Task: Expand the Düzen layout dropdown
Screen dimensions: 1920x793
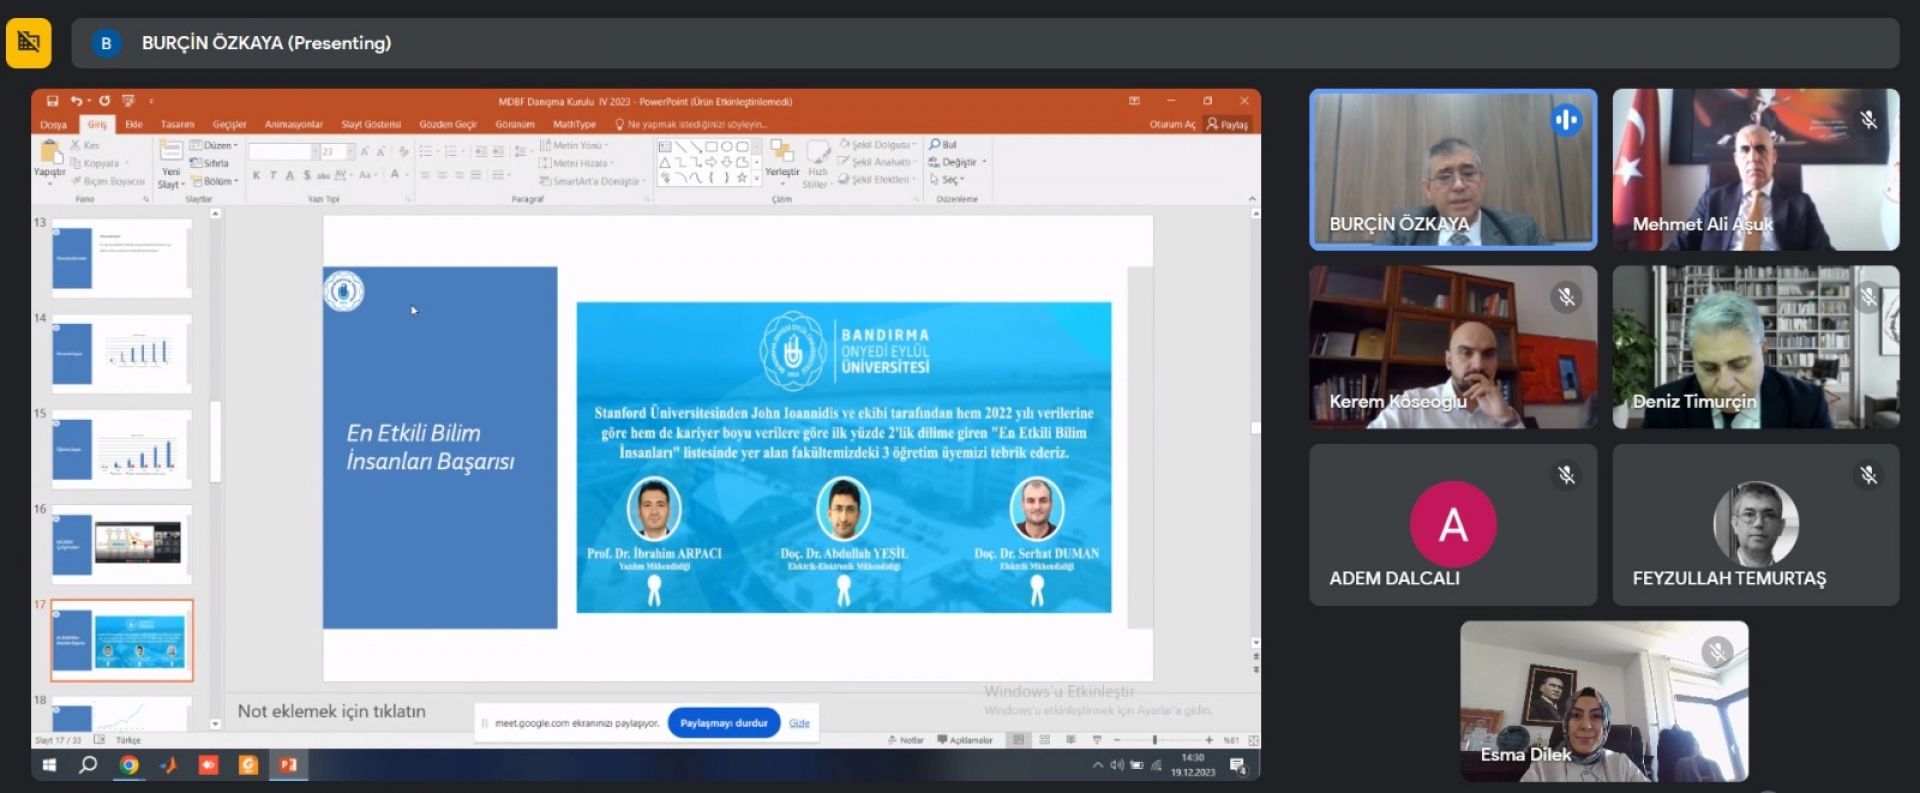Action: pyautogui.click(x=215, y=146)
